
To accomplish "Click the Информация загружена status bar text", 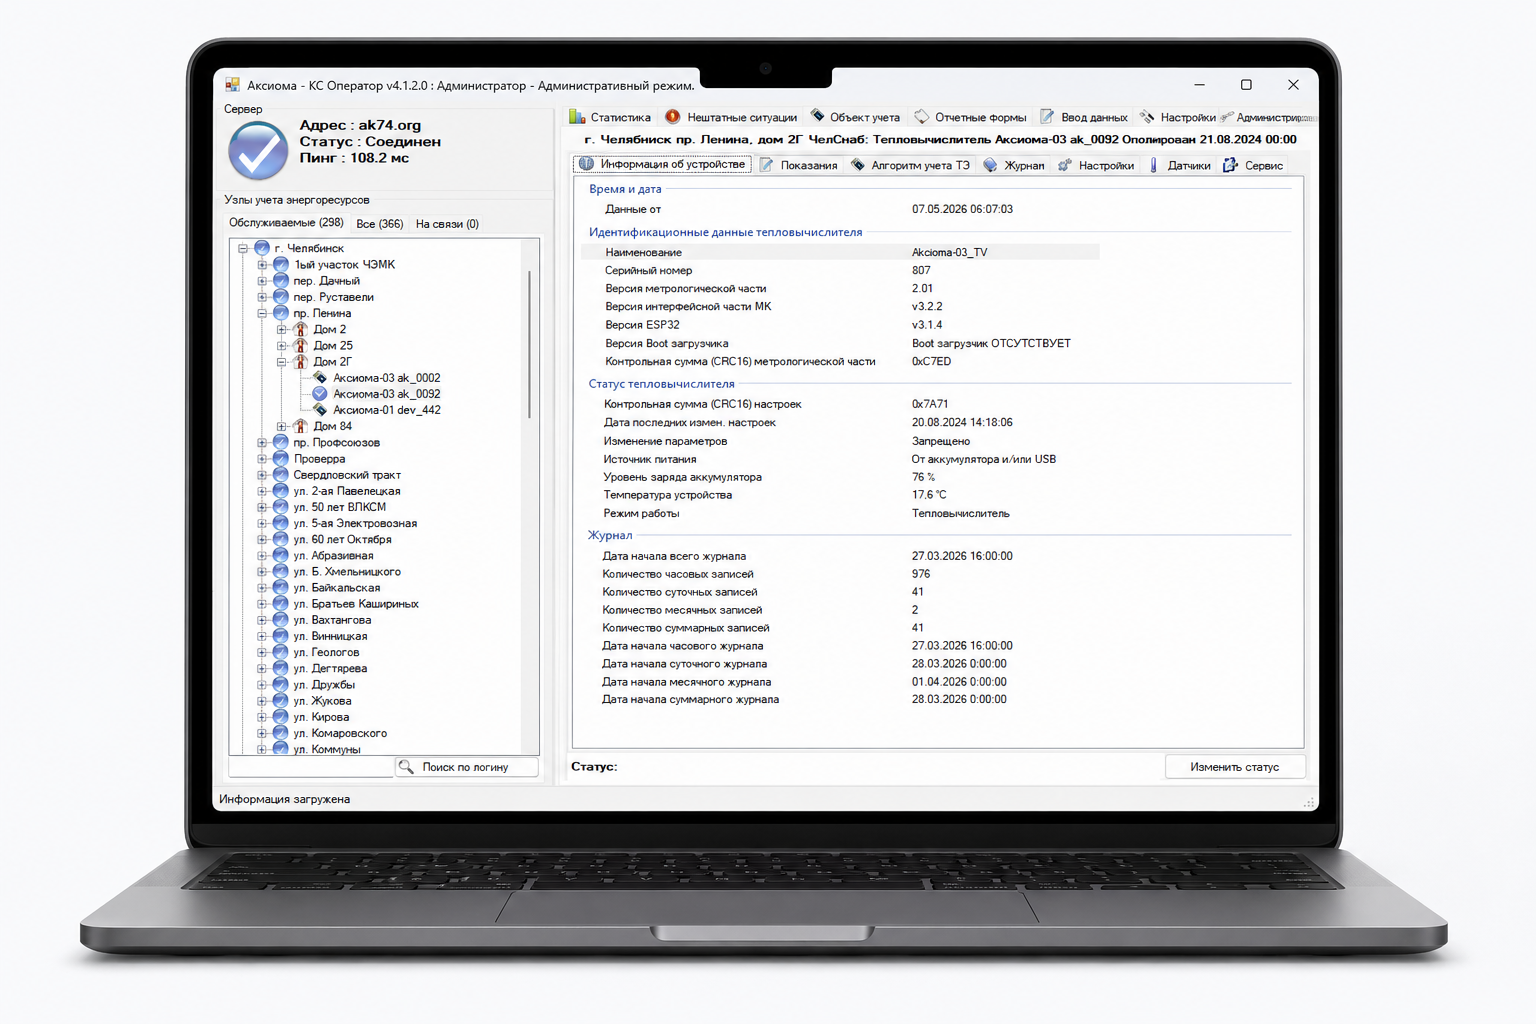I will tap(284, 799).
